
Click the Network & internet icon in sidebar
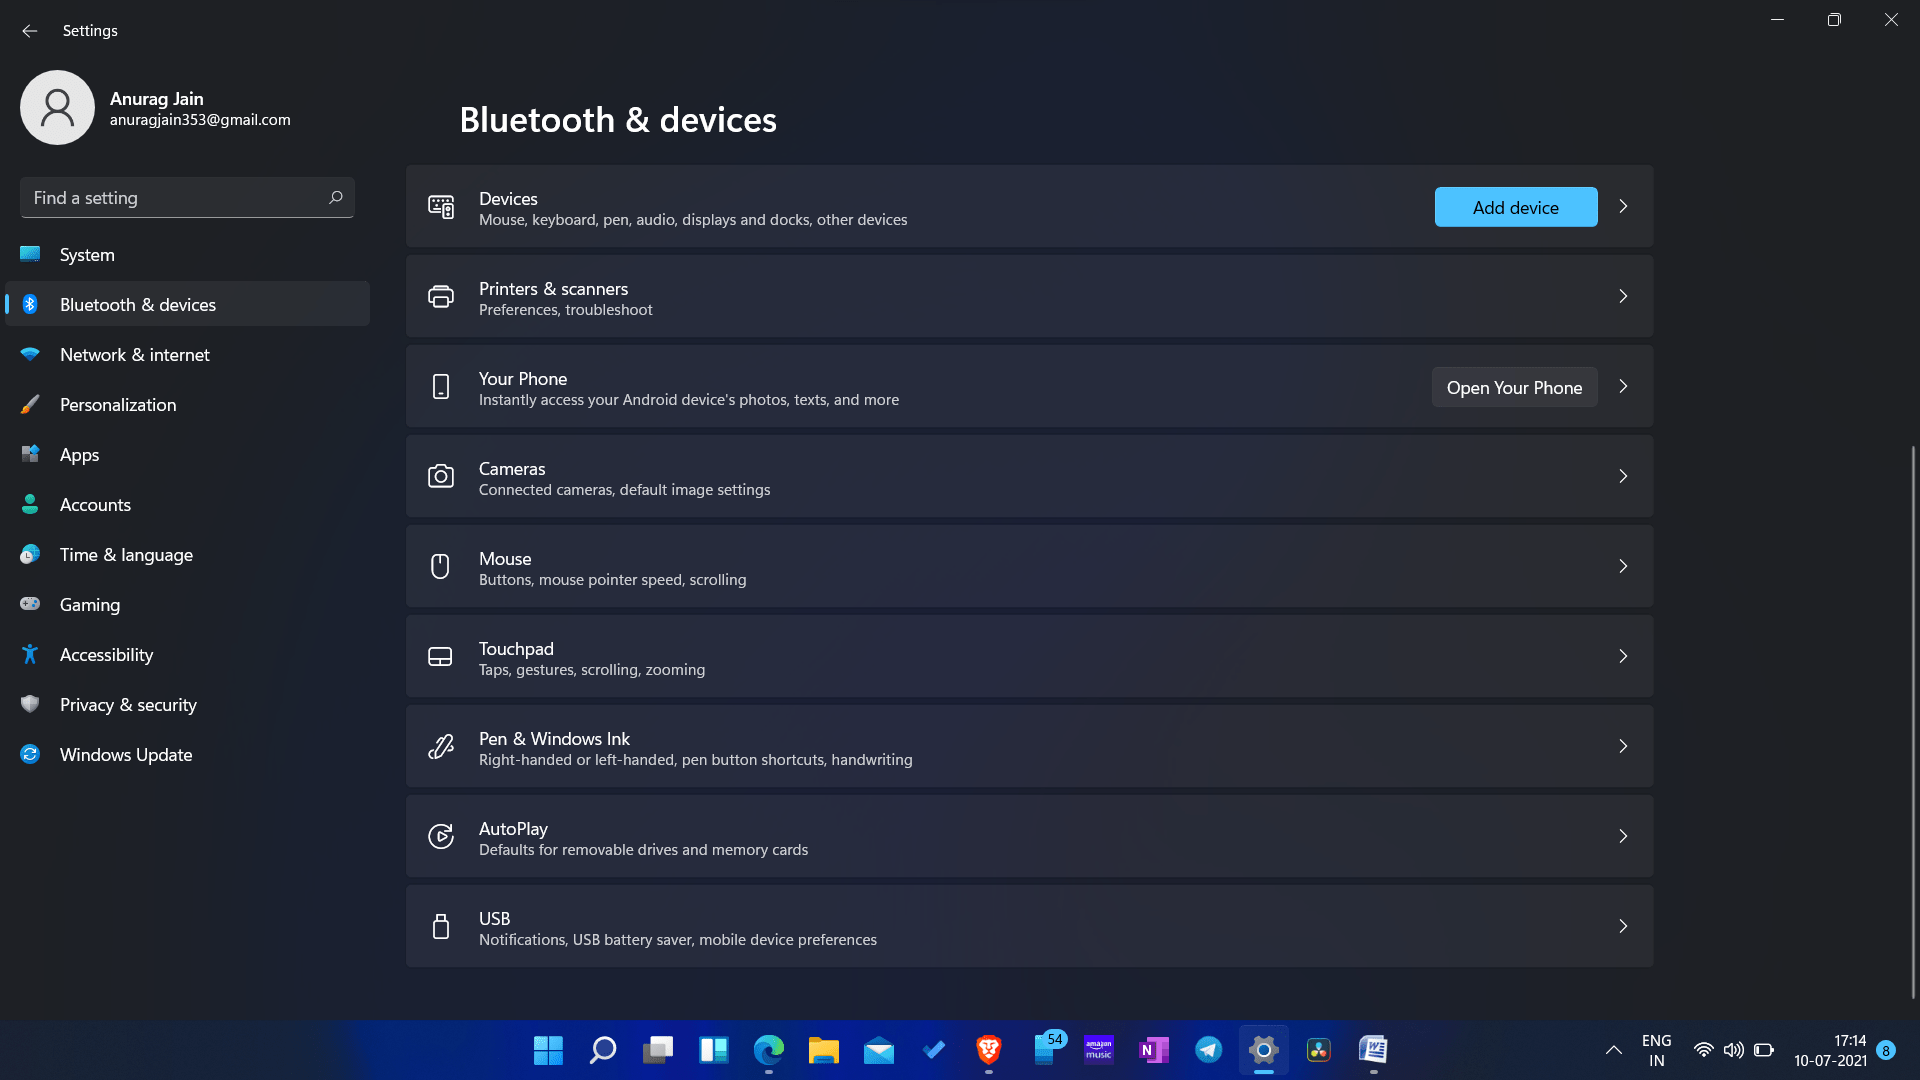pyautogui.click(x=29, y=353)
